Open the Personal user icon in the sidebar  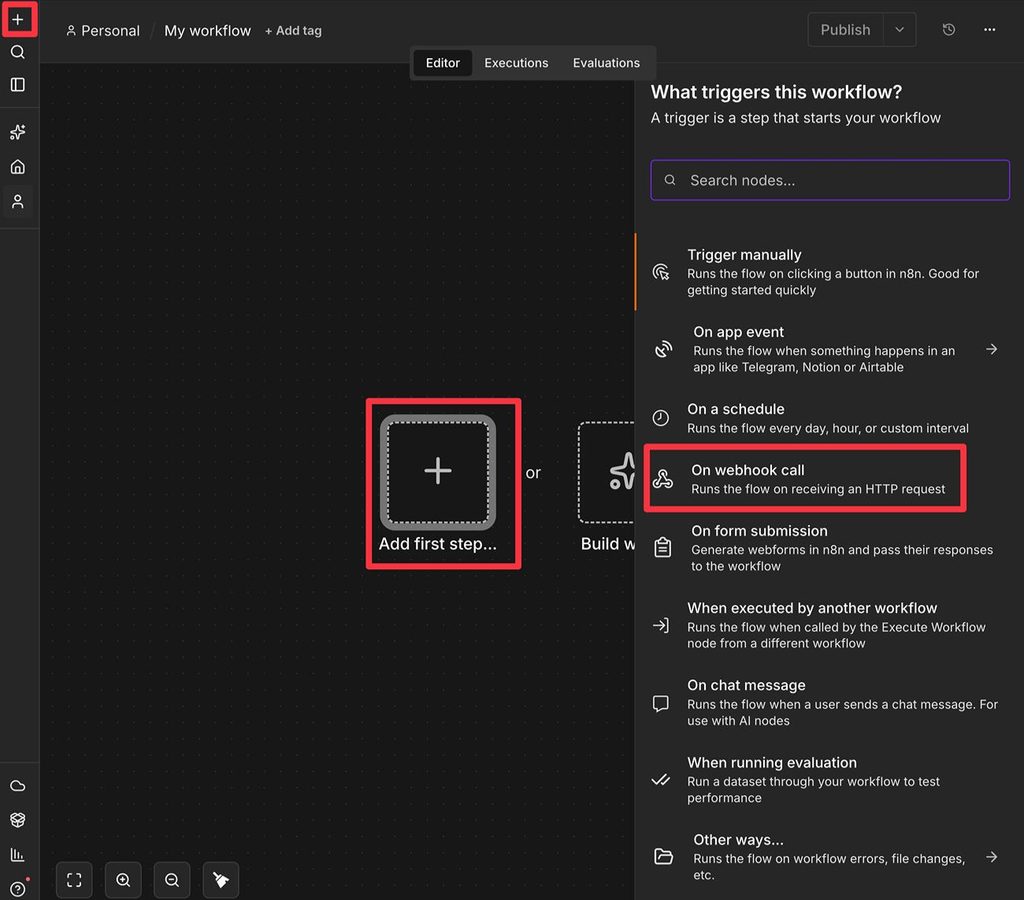(x=18, y=201)
